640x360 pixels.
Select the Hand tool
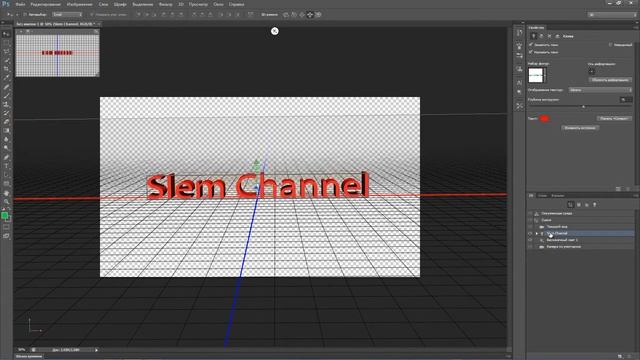coord(6,193)
